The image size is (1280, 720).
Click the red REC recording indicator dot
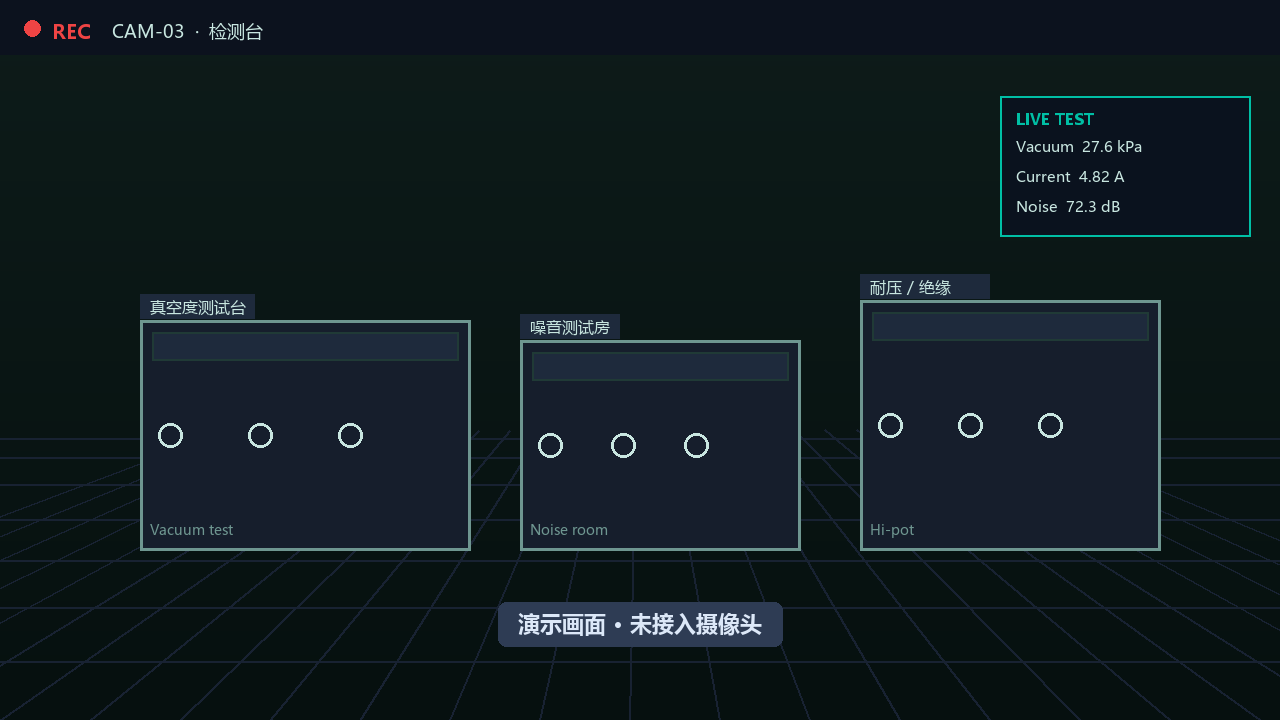pyautogui.click(x=32, y=29)
